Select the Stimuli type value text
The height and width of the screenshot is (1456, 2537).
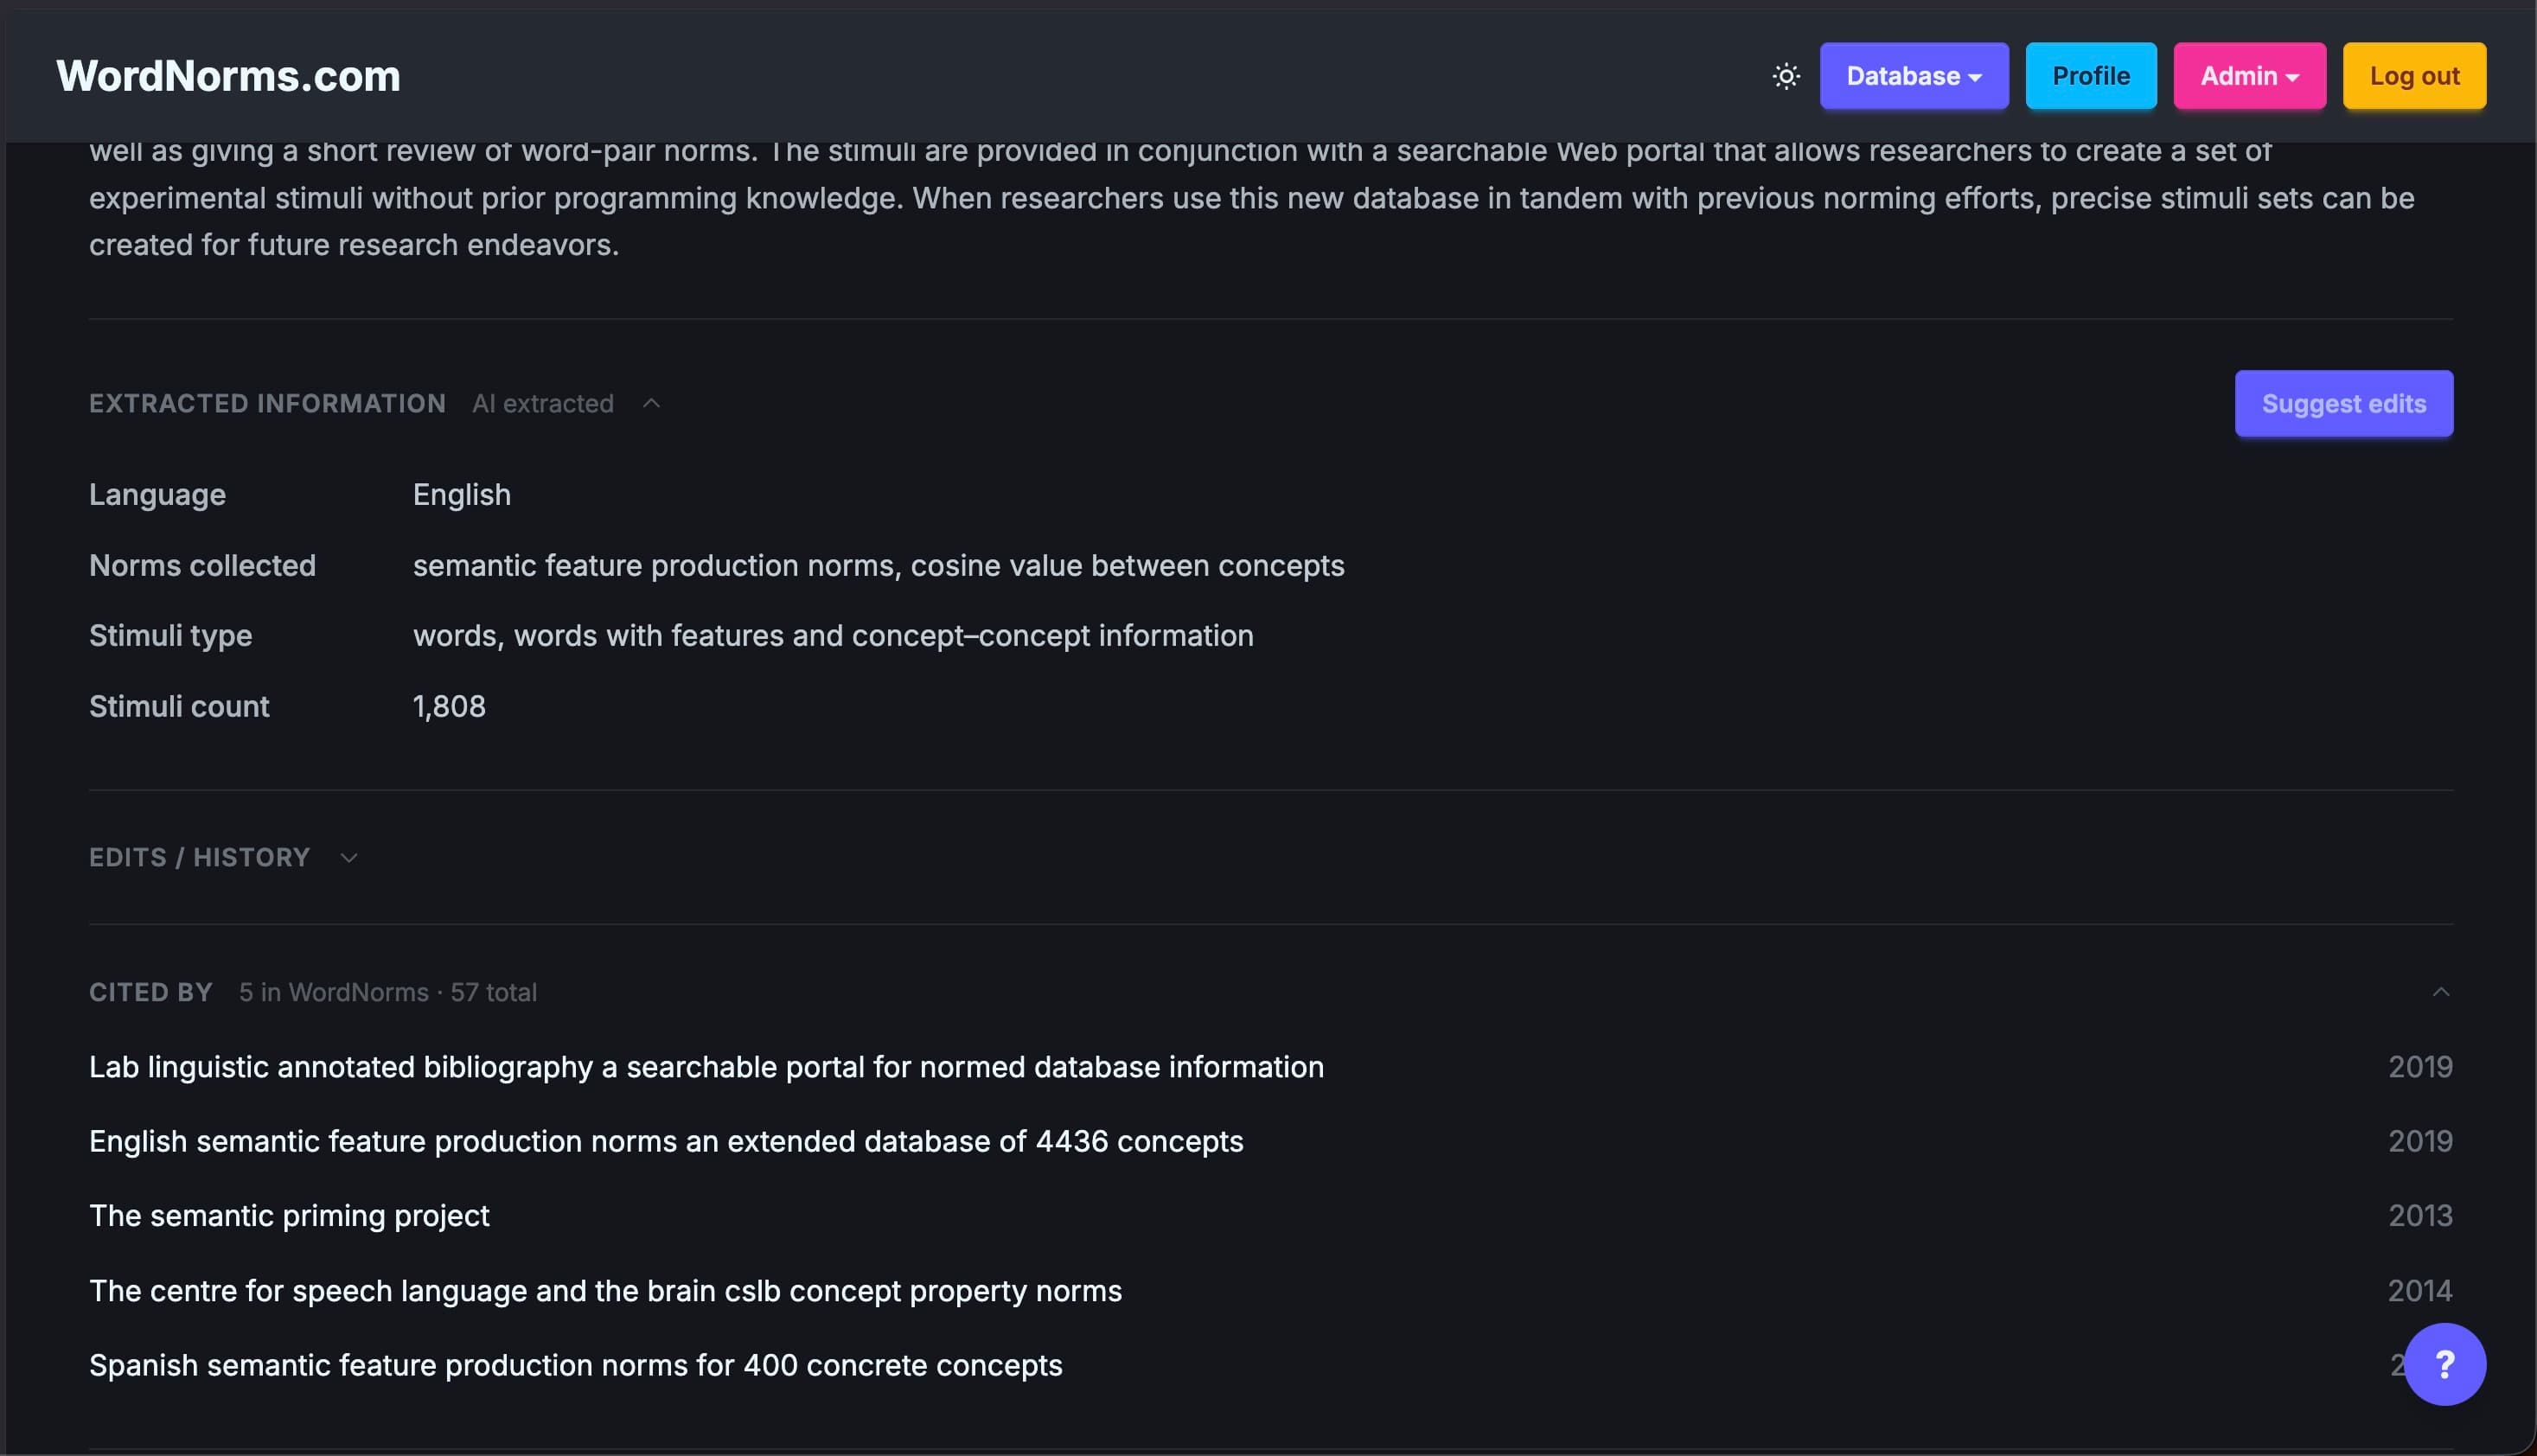[x=833, y=636]
